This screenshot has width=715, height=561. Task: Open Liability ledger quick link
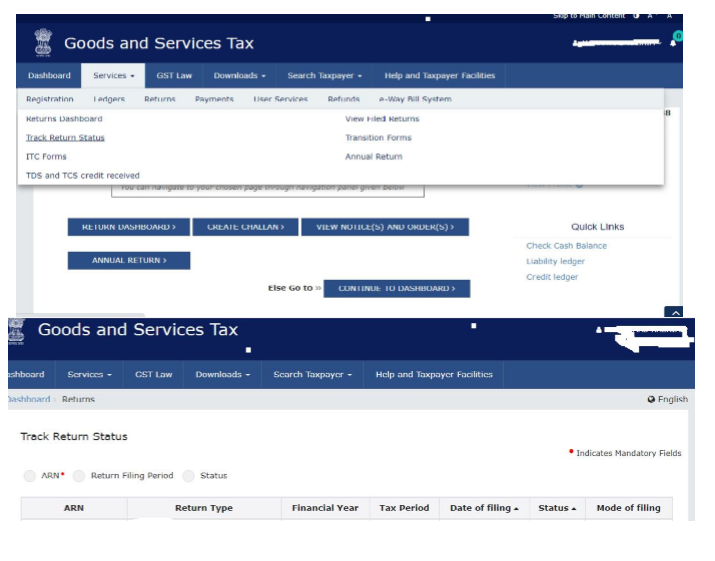555,261
